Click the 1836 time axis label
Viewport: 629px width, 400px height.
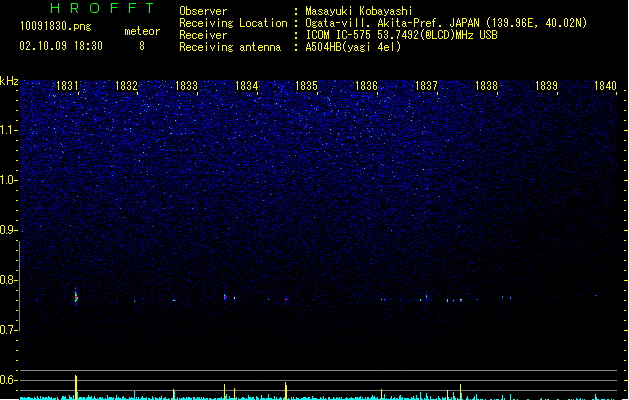point(366,86)
